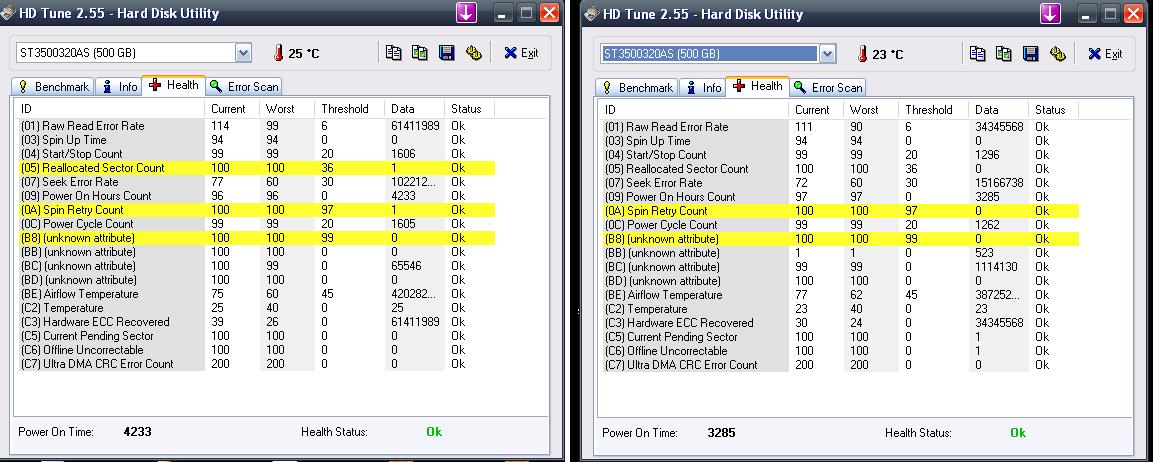Image resolution: width=1153 pixels, height=462 pixels.
Task: Click data value 61411989 in Raw Read row
Action: [x=415, y=126]
